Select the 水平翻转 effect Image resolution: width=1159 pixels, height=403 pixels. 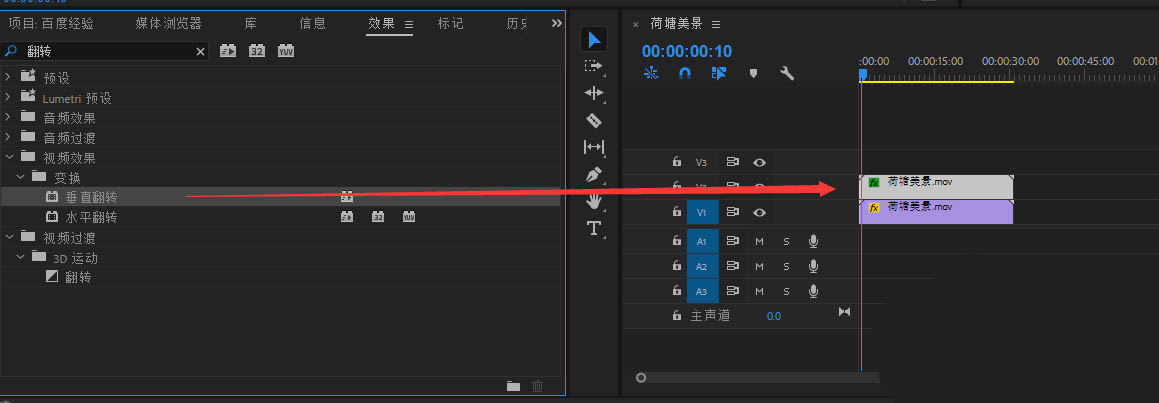tap(92, 217)
